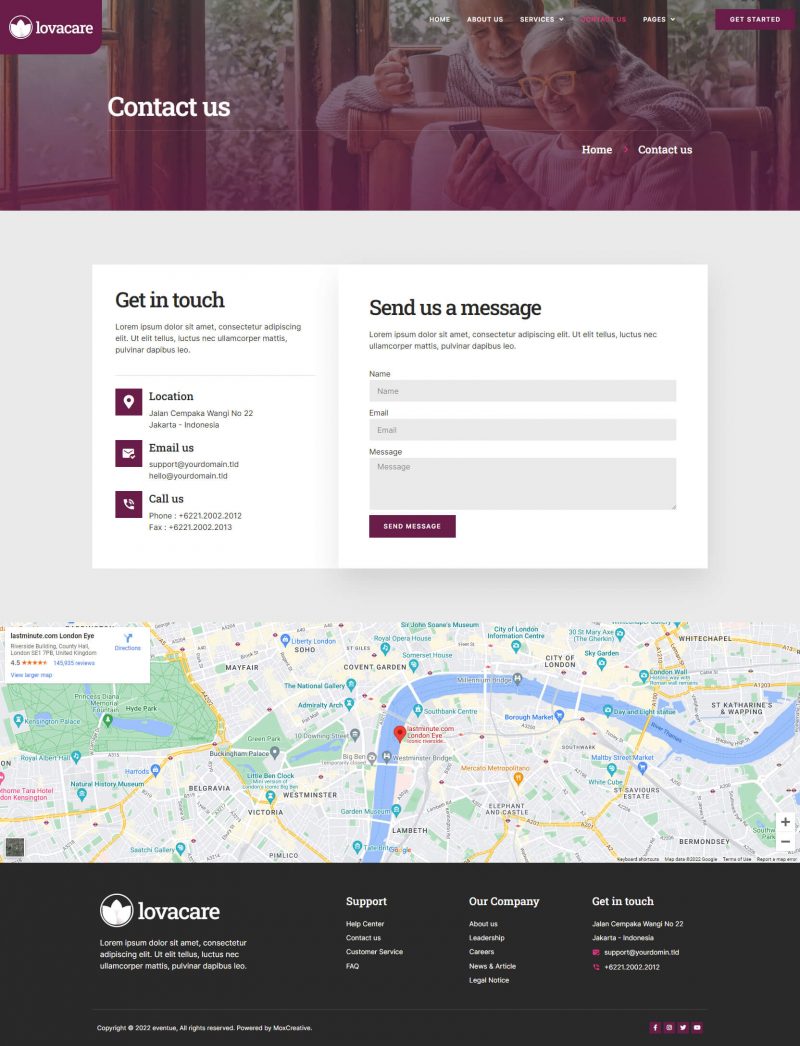Expand the Services dropdown menu
This screenshot has width=800, height=1046.
(541, 19)
